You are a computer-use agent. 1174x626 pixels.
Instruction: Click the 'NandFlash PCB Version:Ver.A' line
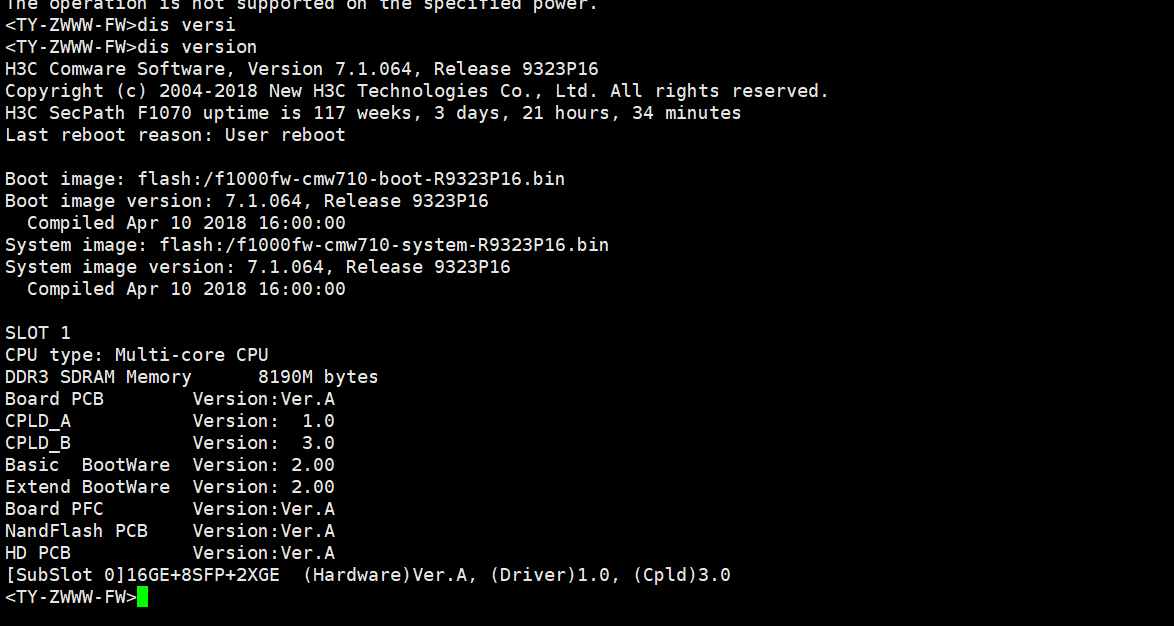170,531
